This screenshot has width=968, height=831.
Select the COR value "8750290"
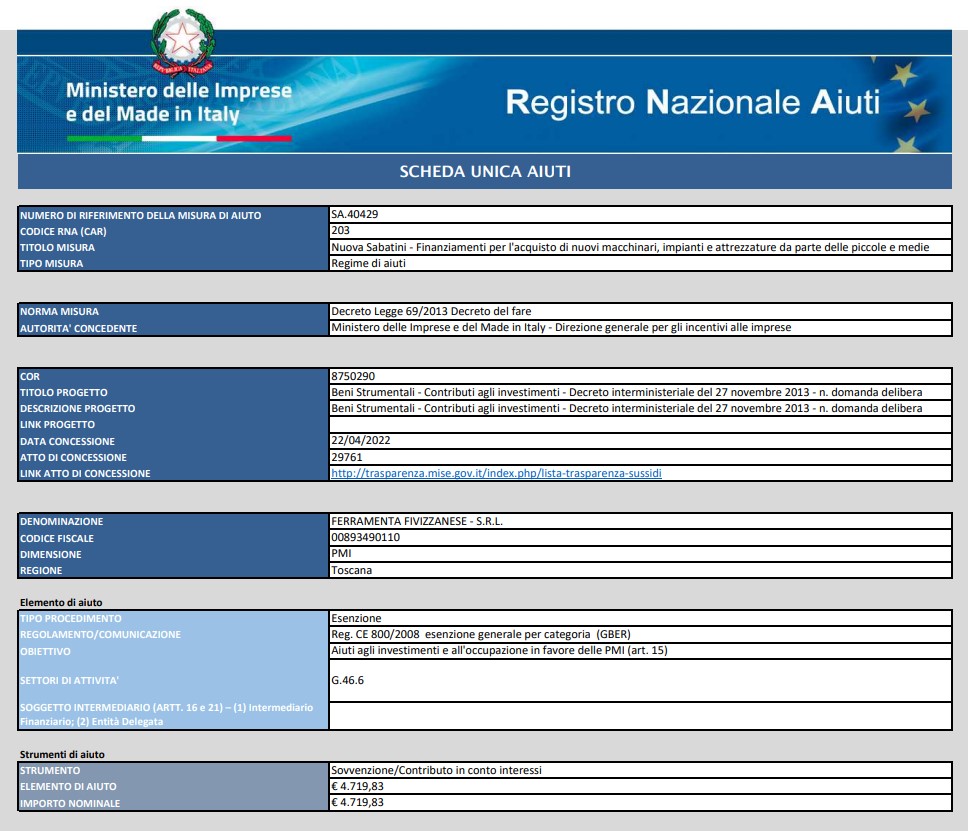click(353, 376)
